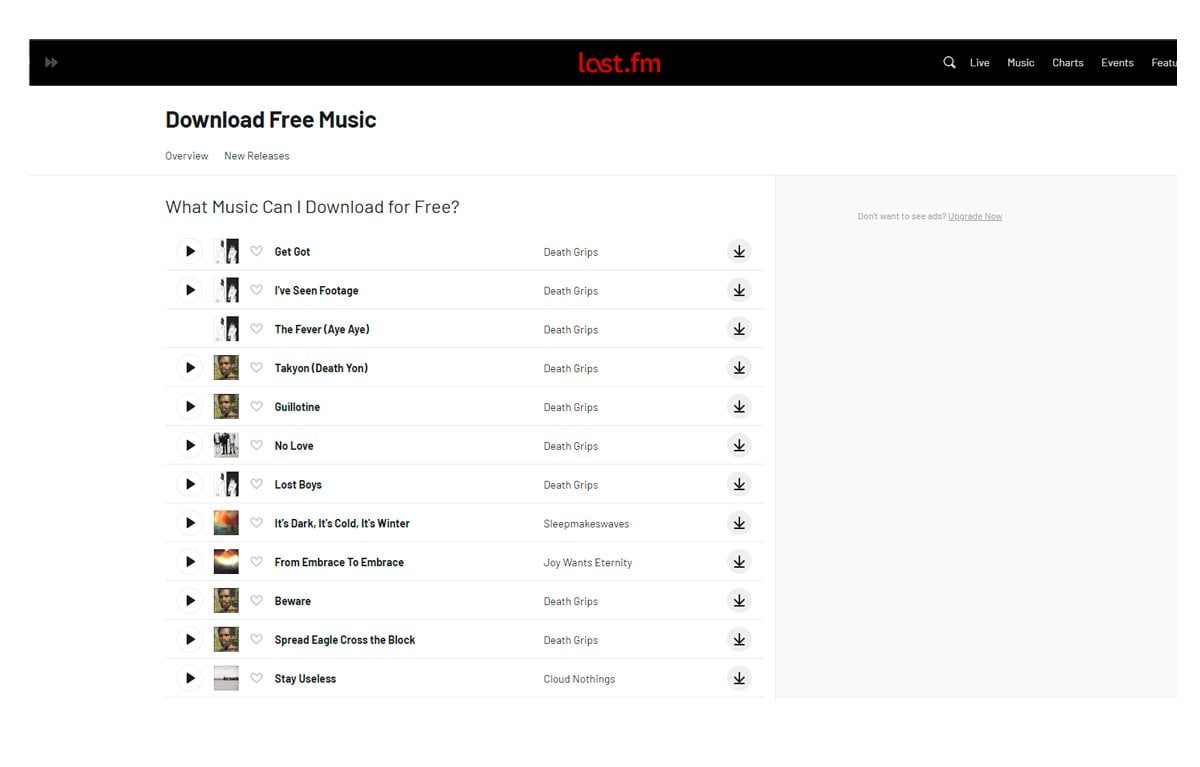Play the Beware track
1200x767 pixels.
pyautogui.click(x=190, y=601)
